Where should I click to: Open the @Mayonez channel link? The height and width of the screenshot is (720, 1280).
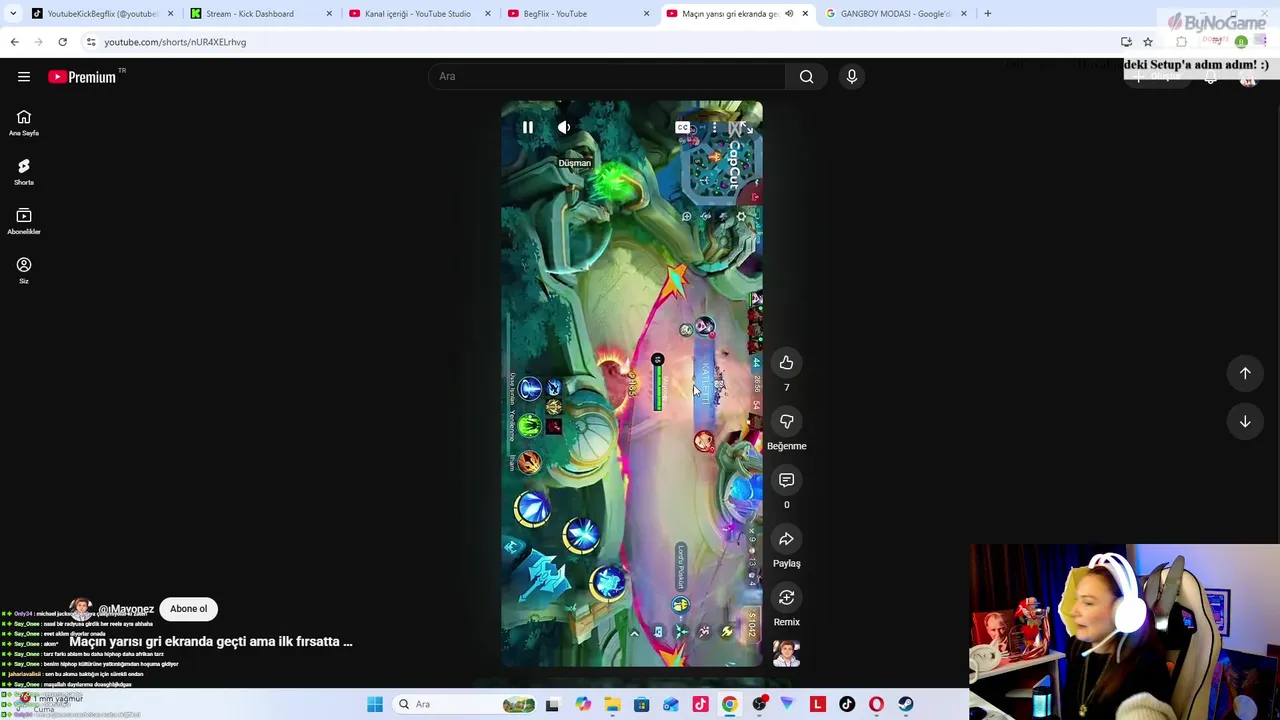126,609
